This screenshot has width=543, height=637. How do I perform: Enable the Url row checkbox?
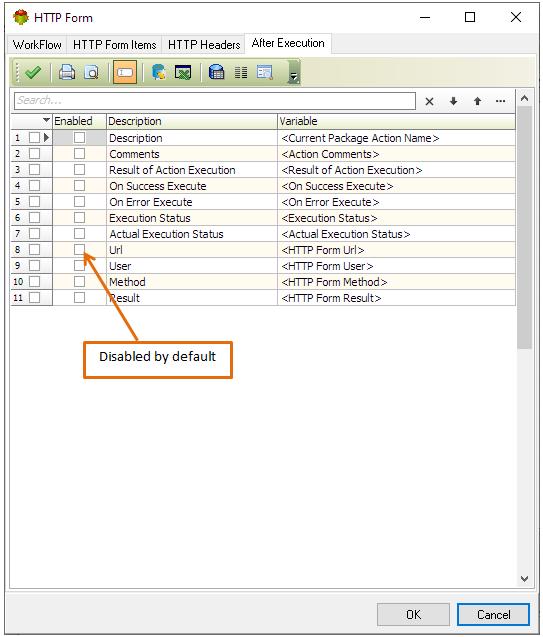(x=79, y=249)
